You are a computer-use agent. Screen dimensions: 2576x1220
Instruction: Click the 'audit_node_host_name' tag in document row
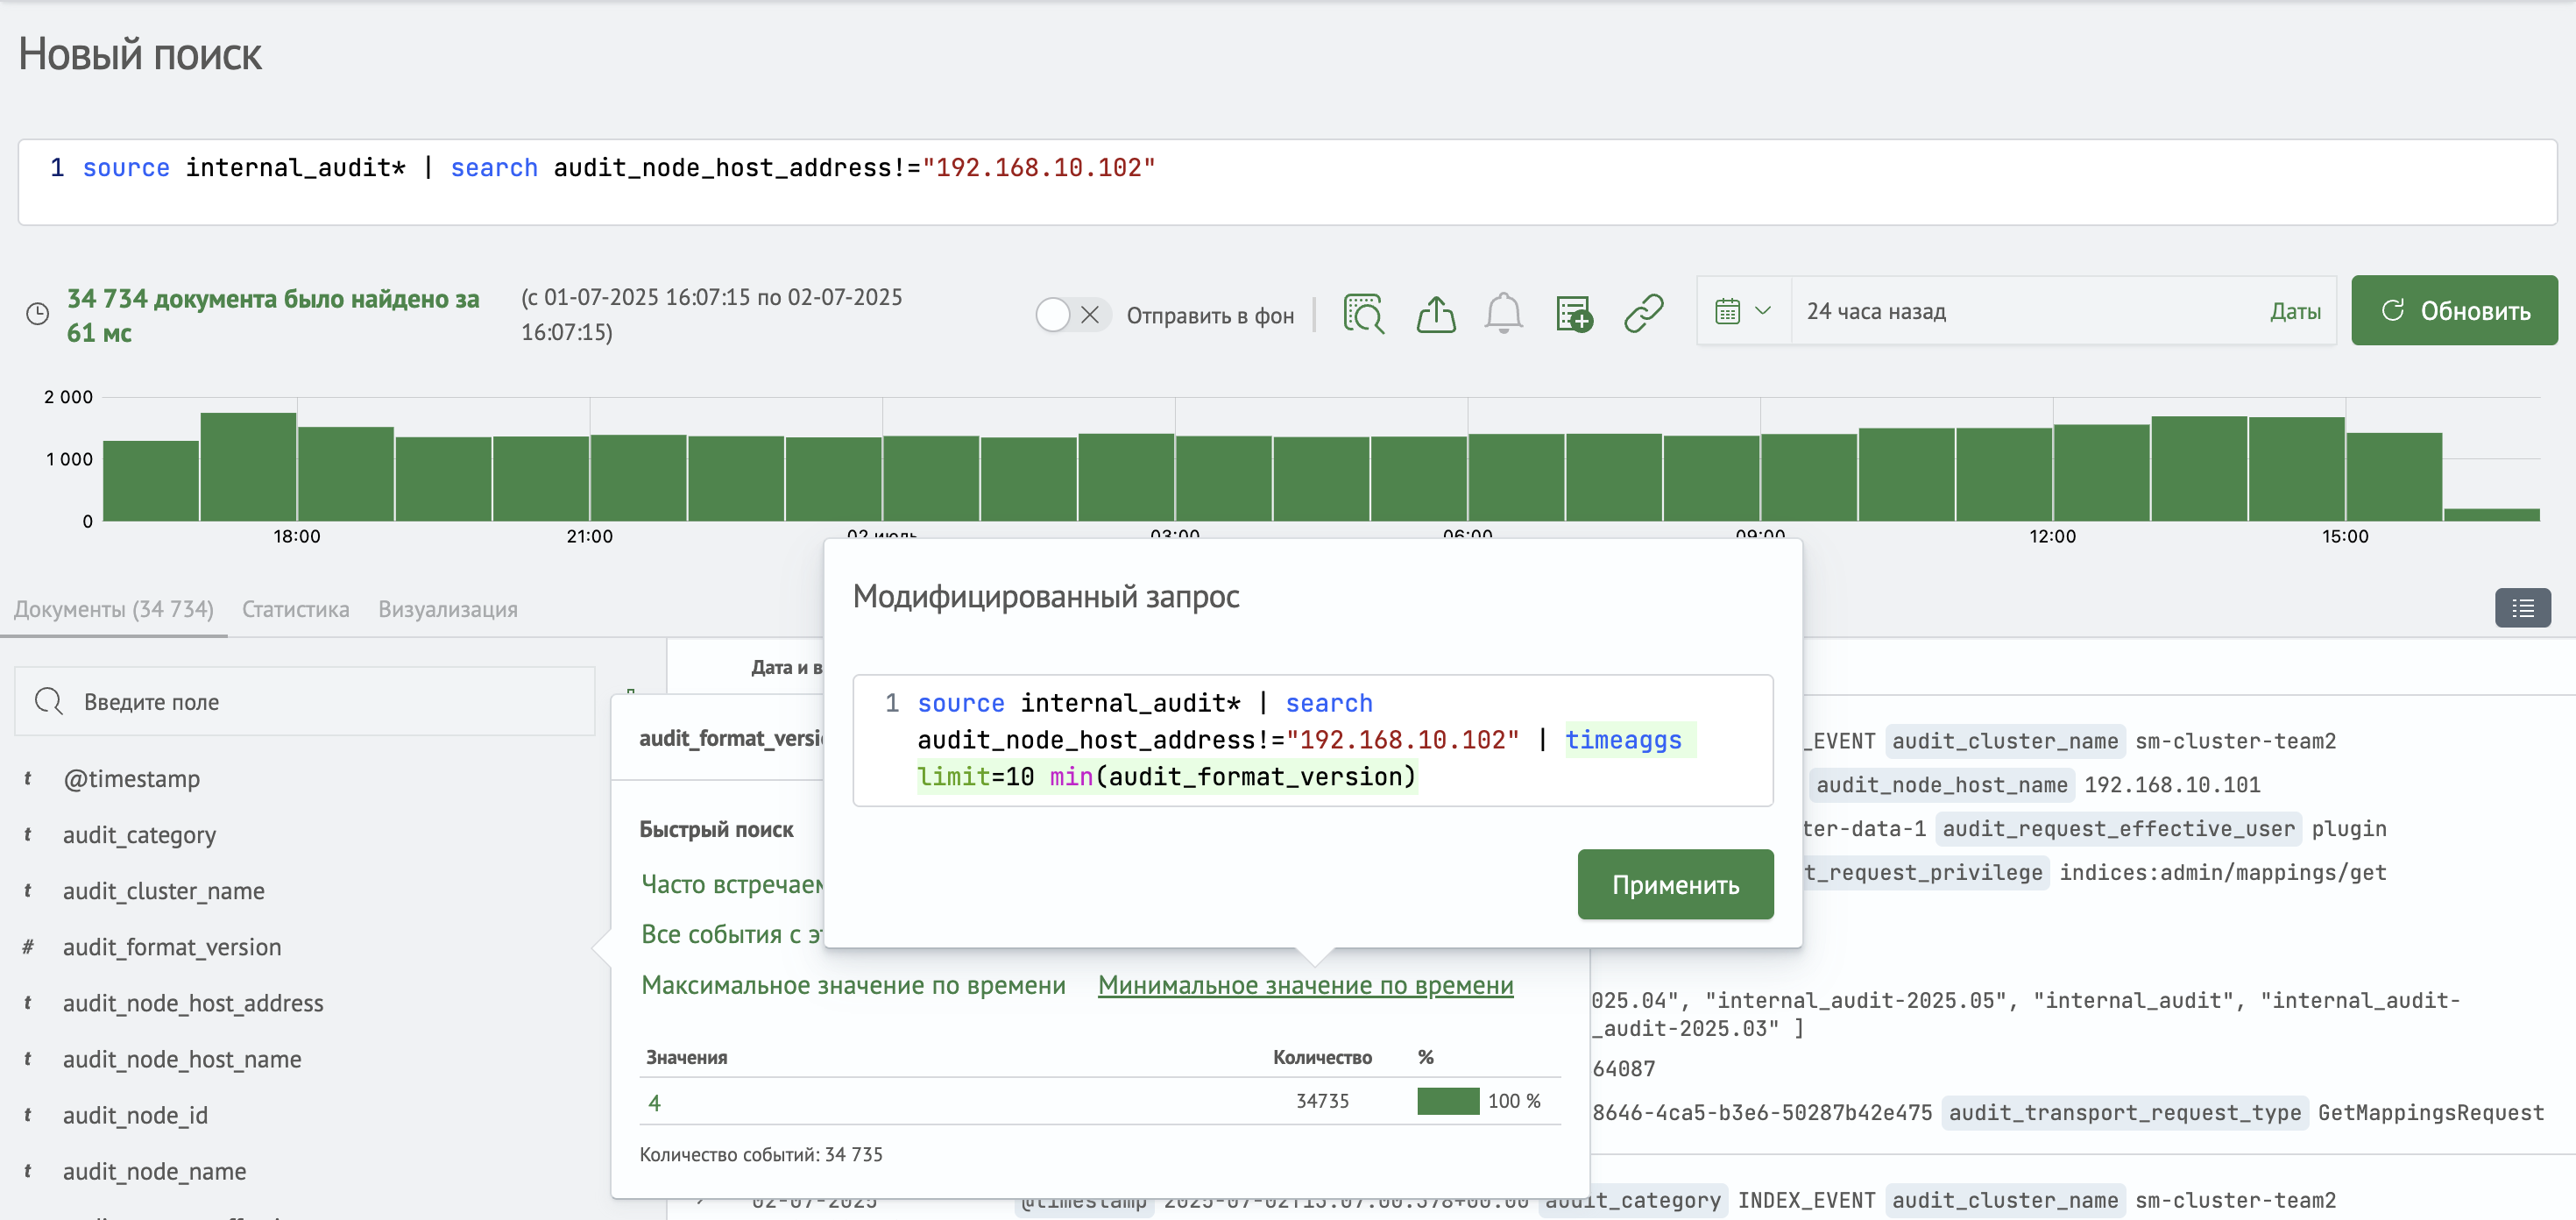[x=1941, y=784]
